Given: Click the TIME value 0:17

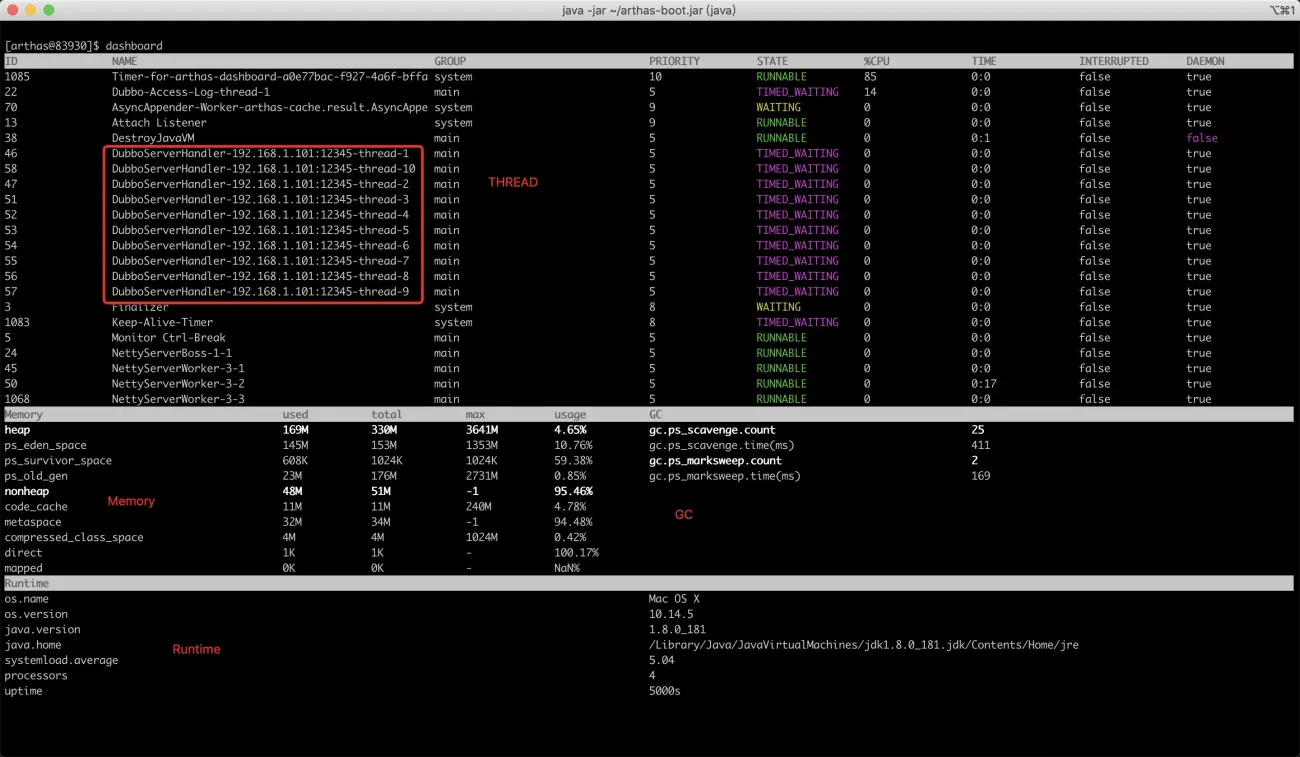Looking at the screenshot, I should pyautogui.click(x=984, y=384).
